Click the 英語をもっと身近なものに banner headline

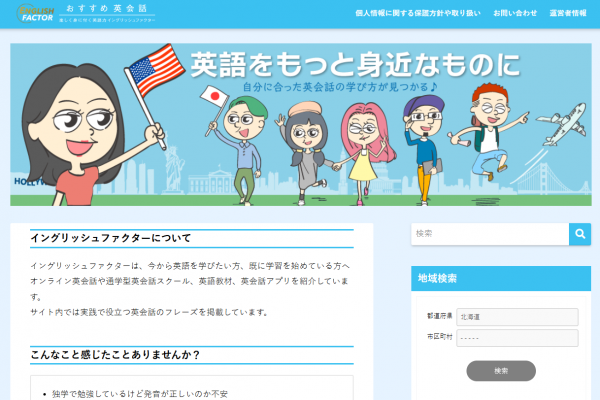pyautogui.click(x=355, y=64)
